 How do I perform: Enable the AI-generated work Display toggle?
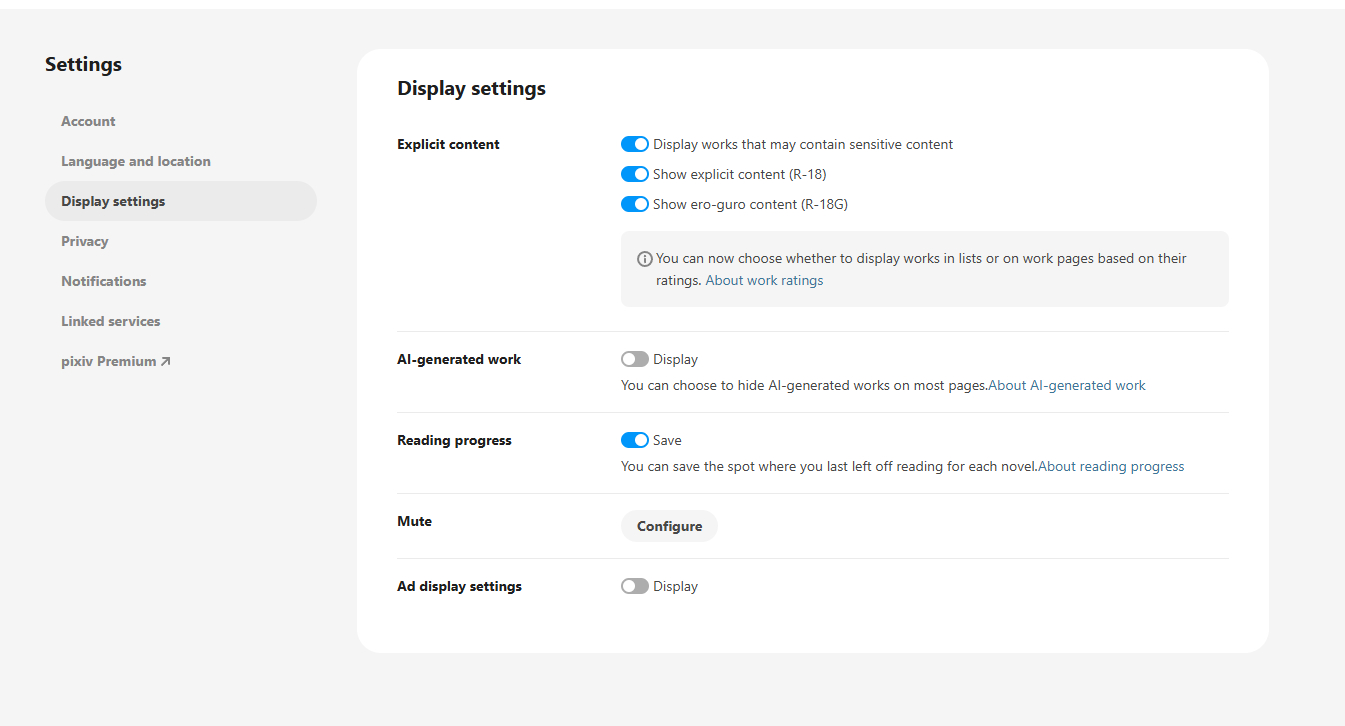click(x=635, y=360)
